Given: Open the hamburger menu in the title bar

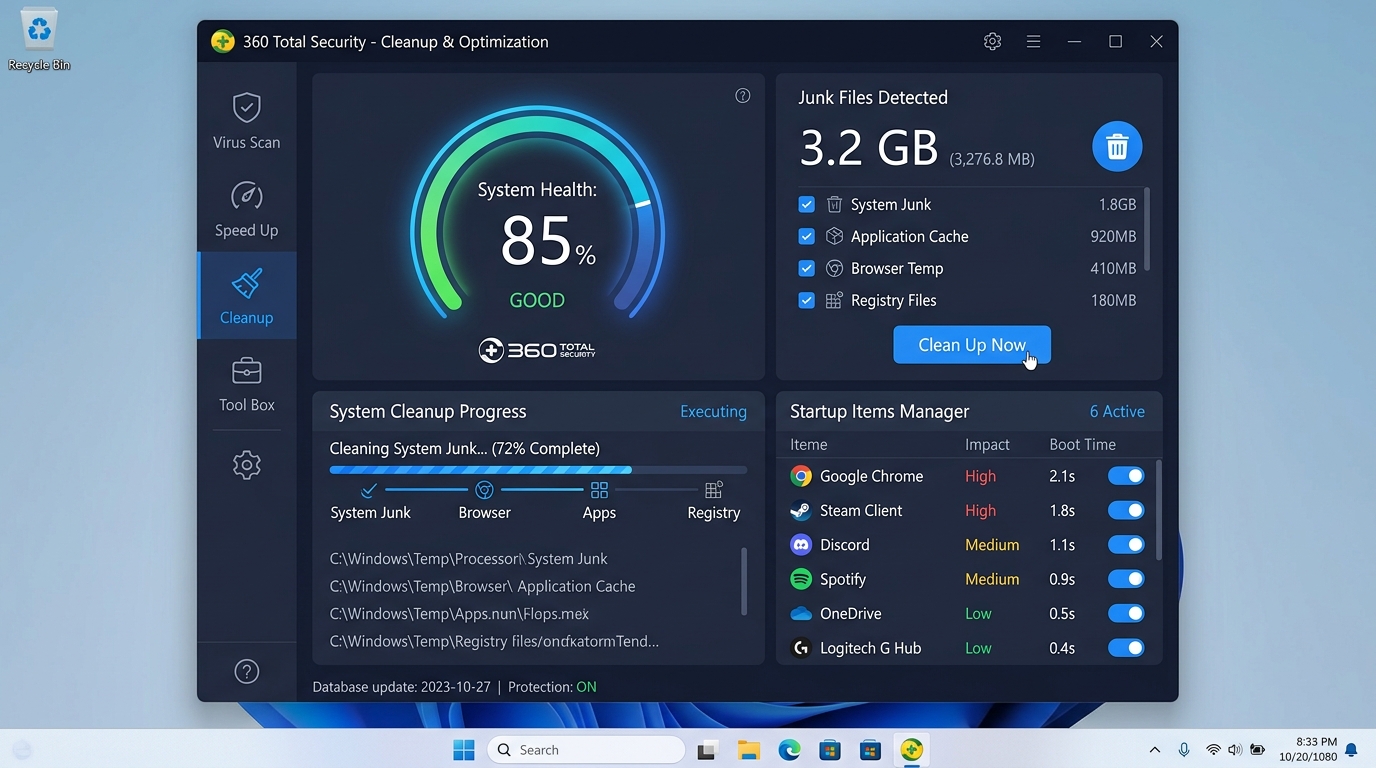Looking at the screenshot, I should click(1033, 41).
